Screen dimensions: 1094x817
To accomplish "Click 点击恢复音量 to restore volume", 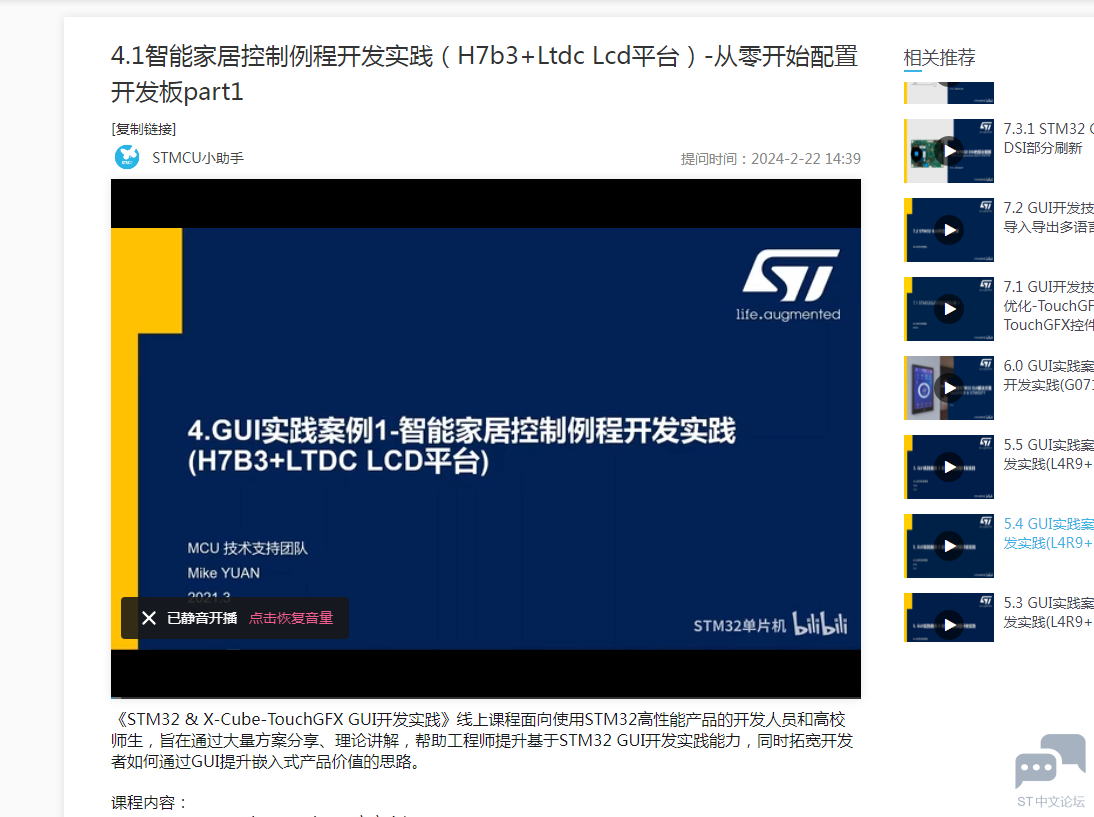I will (291, 618).
